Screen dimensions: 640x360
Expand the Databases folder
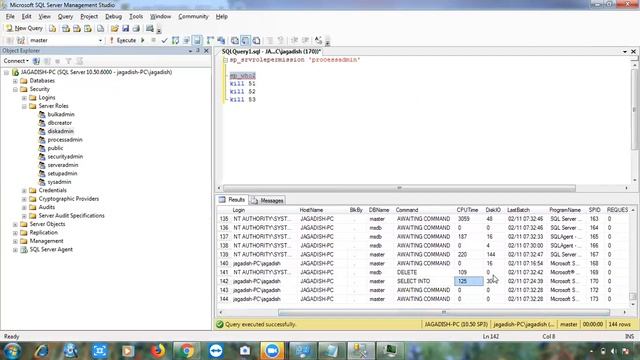15,81
